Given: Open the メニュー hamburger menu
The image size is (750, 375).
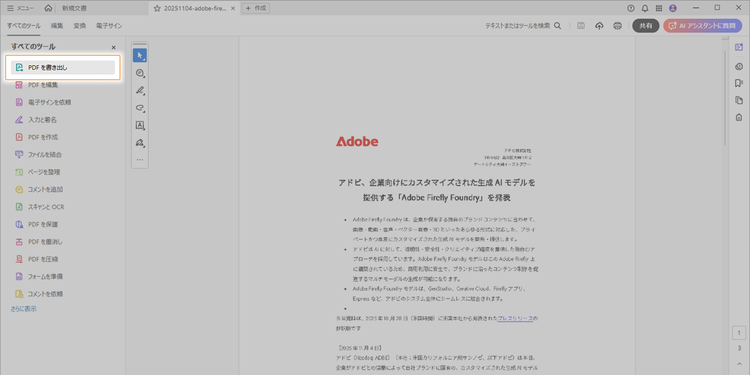Looking at the screenshot, I should pyautogui.click(x=21, y=8).
